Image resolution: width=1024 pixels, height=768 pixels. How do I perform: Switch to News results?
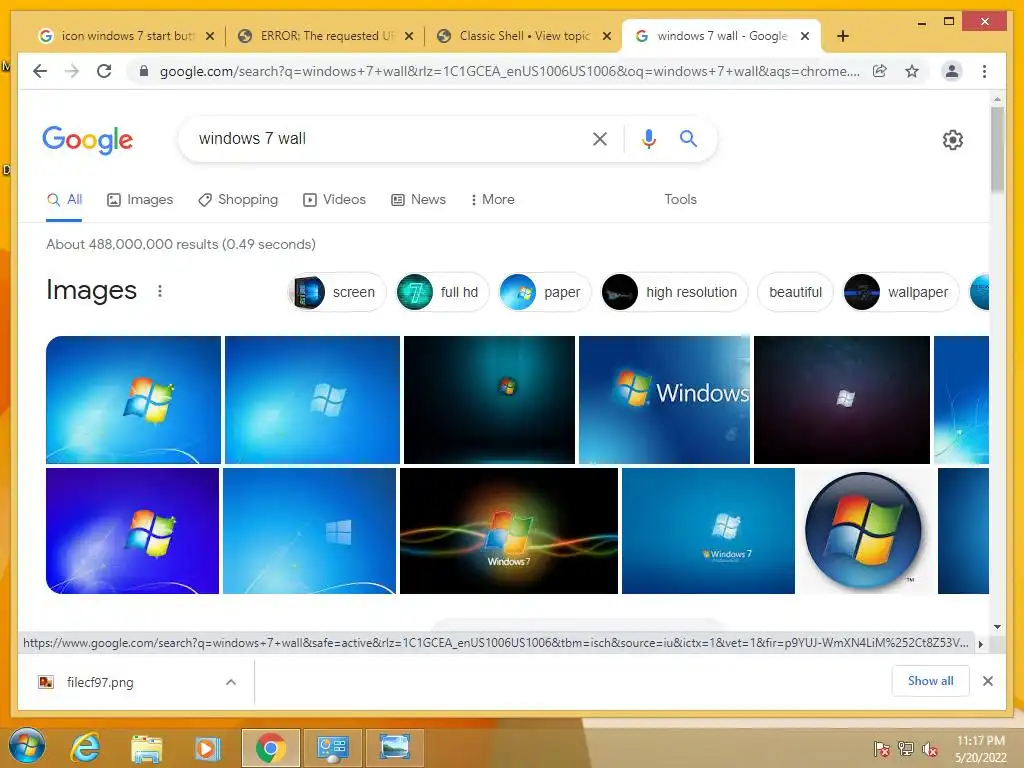tap(418, 200)
